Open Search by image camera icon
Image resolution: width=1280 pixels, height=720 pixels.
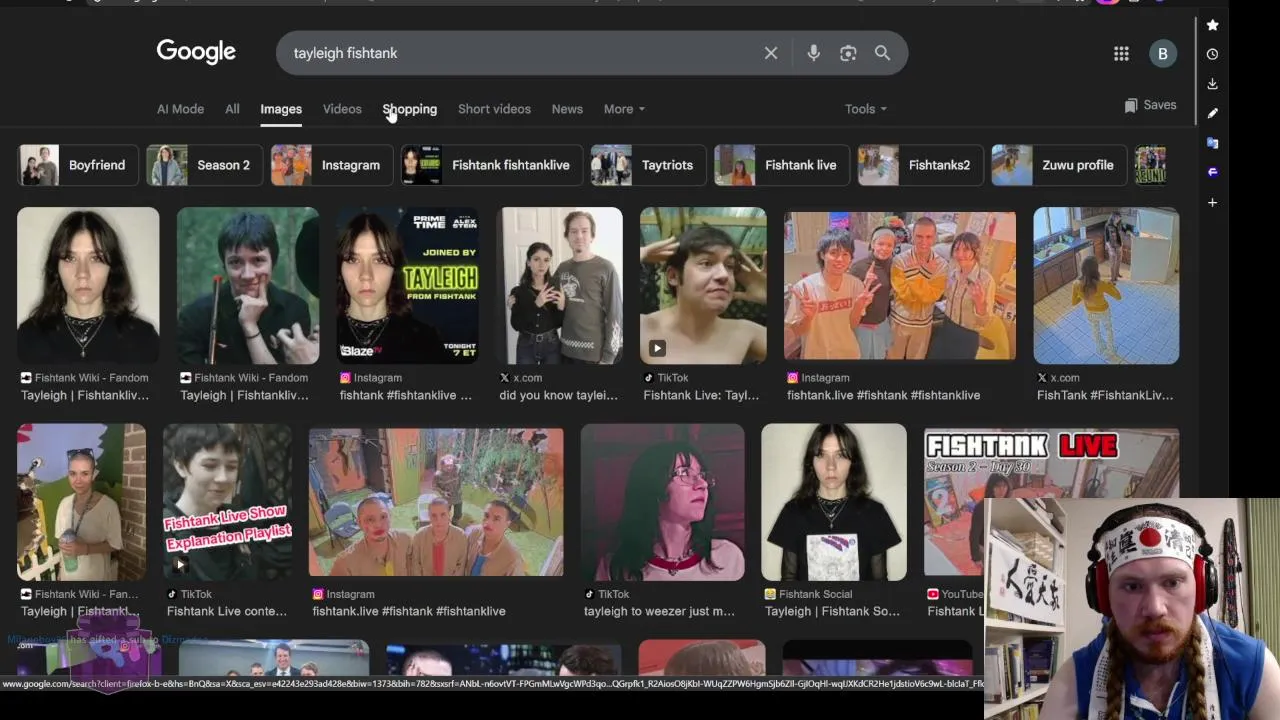(848, 53)
